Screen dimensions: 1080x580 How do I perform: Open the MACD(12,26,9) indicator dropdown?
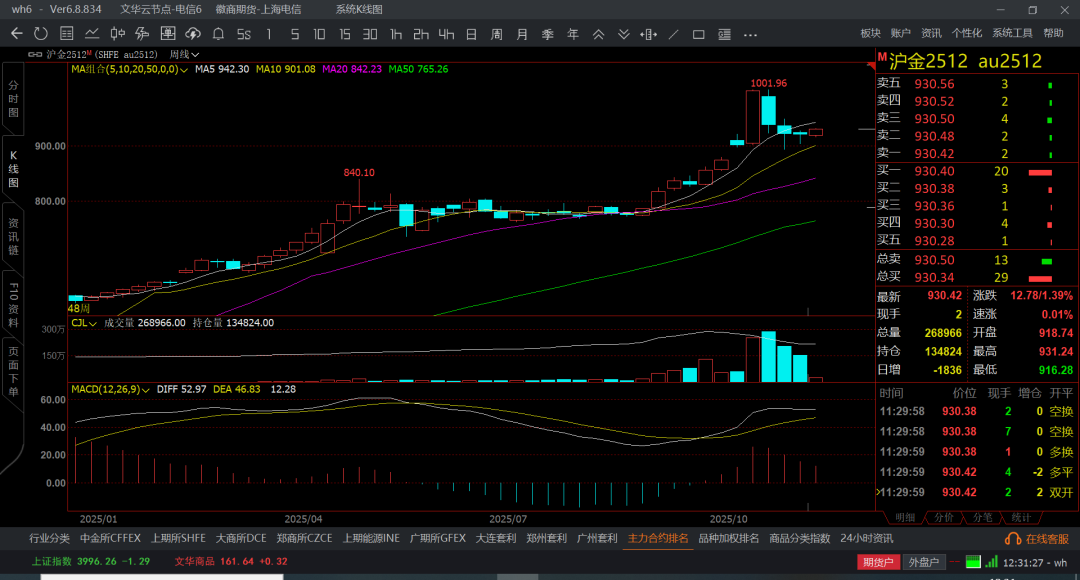tap(110, 389)
